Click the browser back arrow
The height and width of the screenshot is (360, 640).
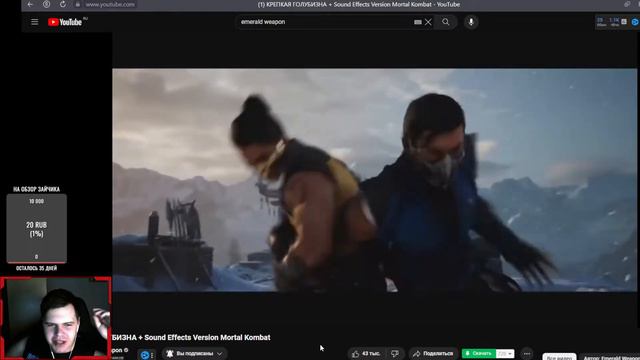coord(30,4)
